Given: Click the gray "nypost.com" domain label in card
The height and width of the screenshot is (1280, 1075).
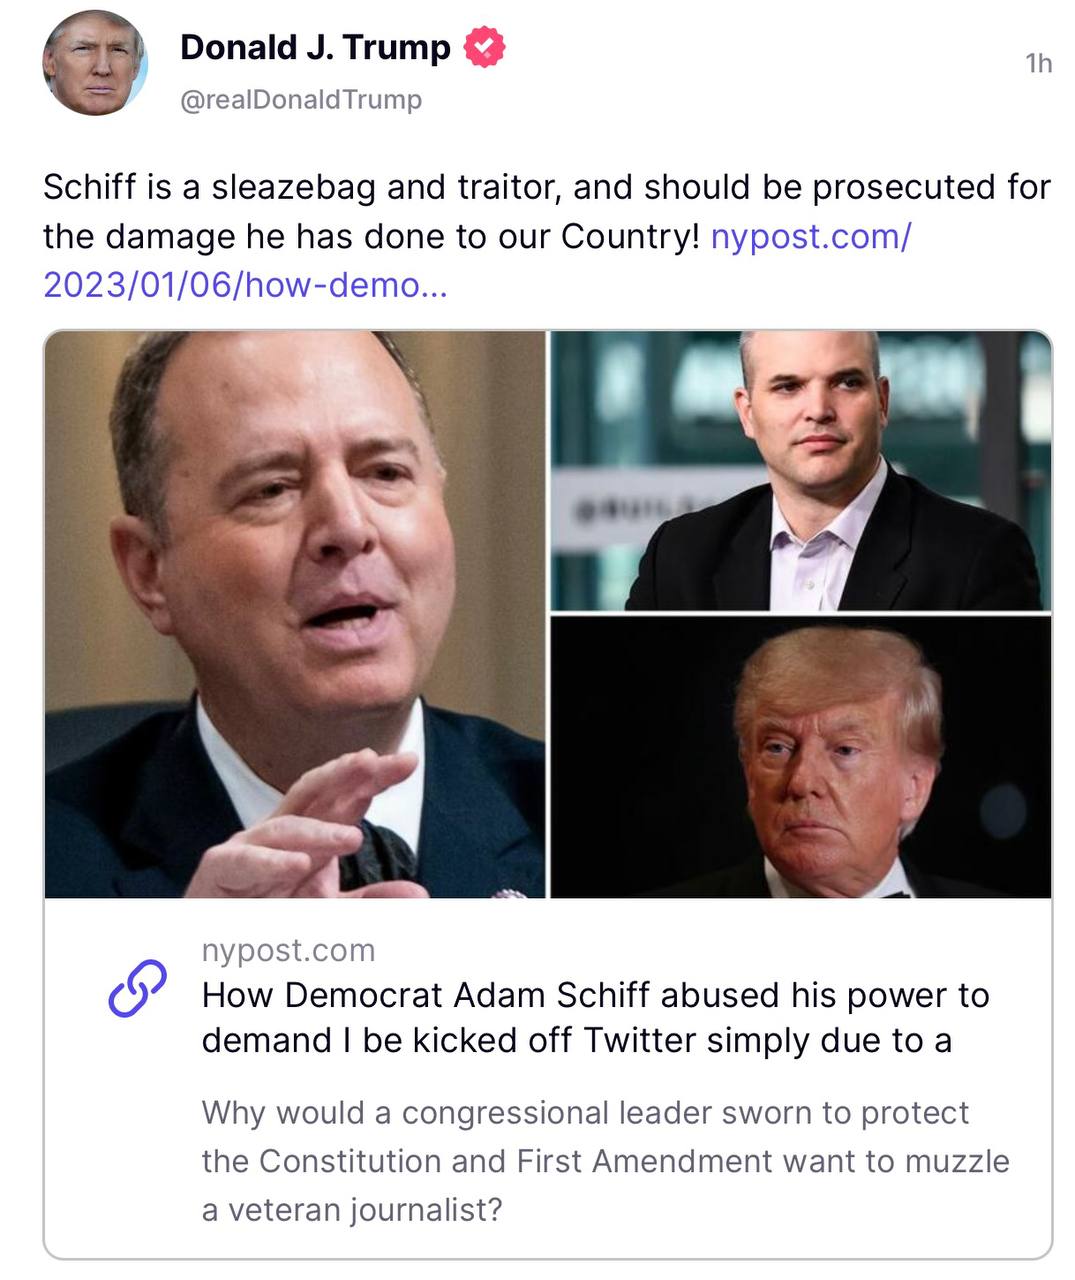Looking at the screenshot, I should point(288,950).
